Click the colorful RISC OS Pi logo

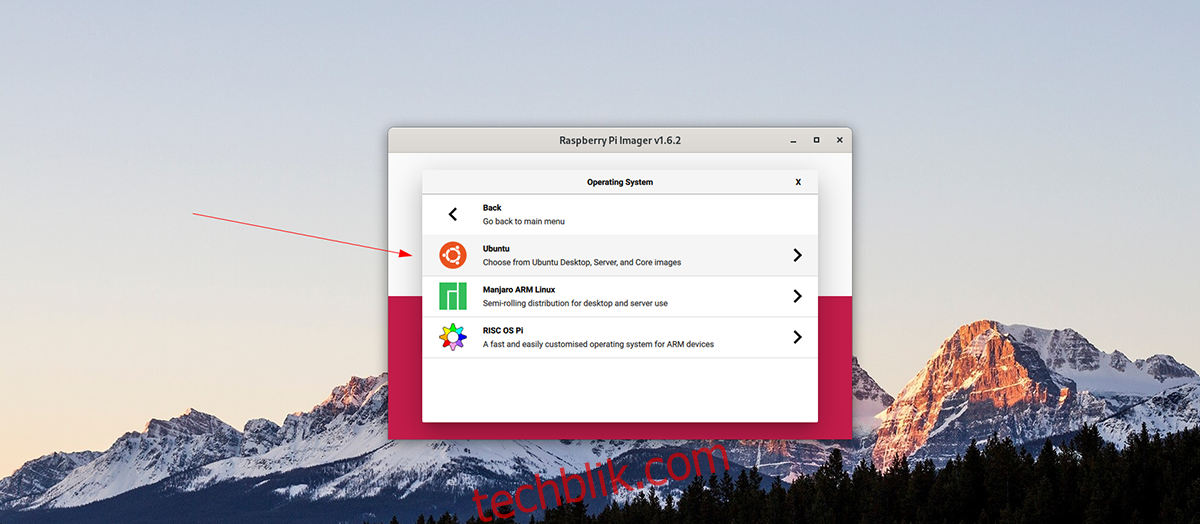pos(453,337)
